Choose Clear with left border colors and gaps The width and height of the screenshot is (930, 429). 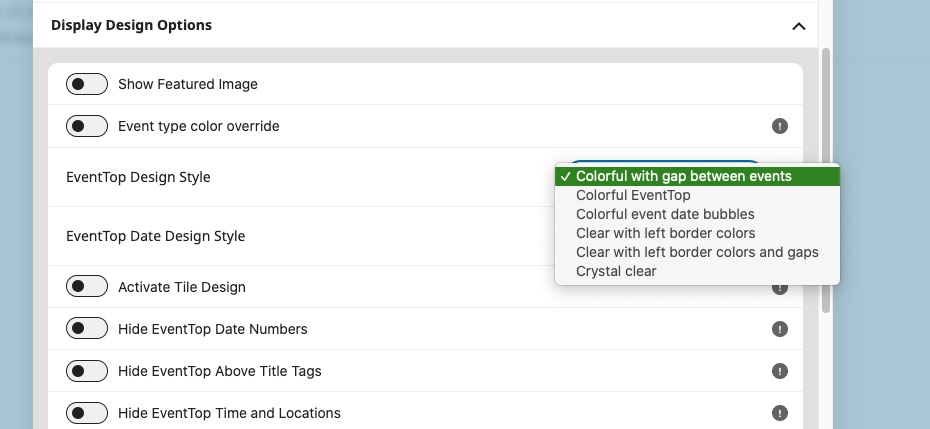pos(698,252)
